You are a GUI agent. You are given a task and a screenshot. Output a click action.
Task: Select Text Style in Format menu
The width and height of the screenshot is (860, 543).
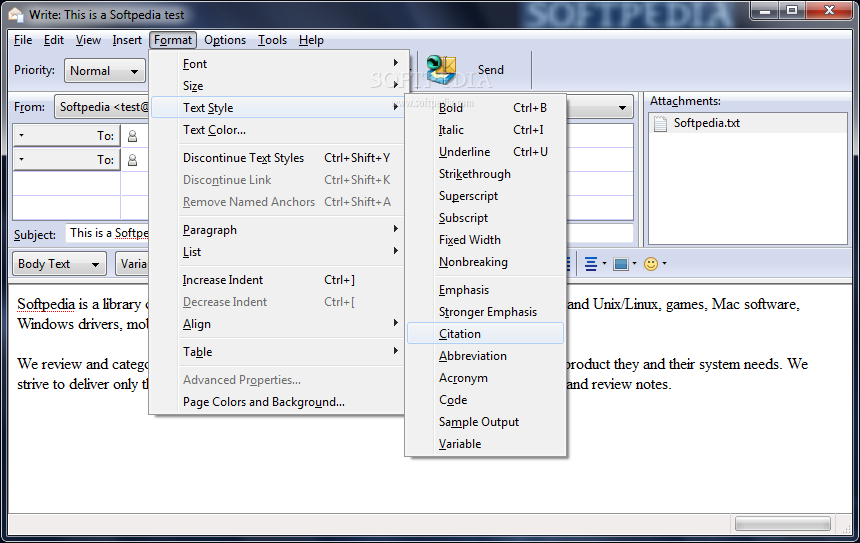tap(280, 108)
